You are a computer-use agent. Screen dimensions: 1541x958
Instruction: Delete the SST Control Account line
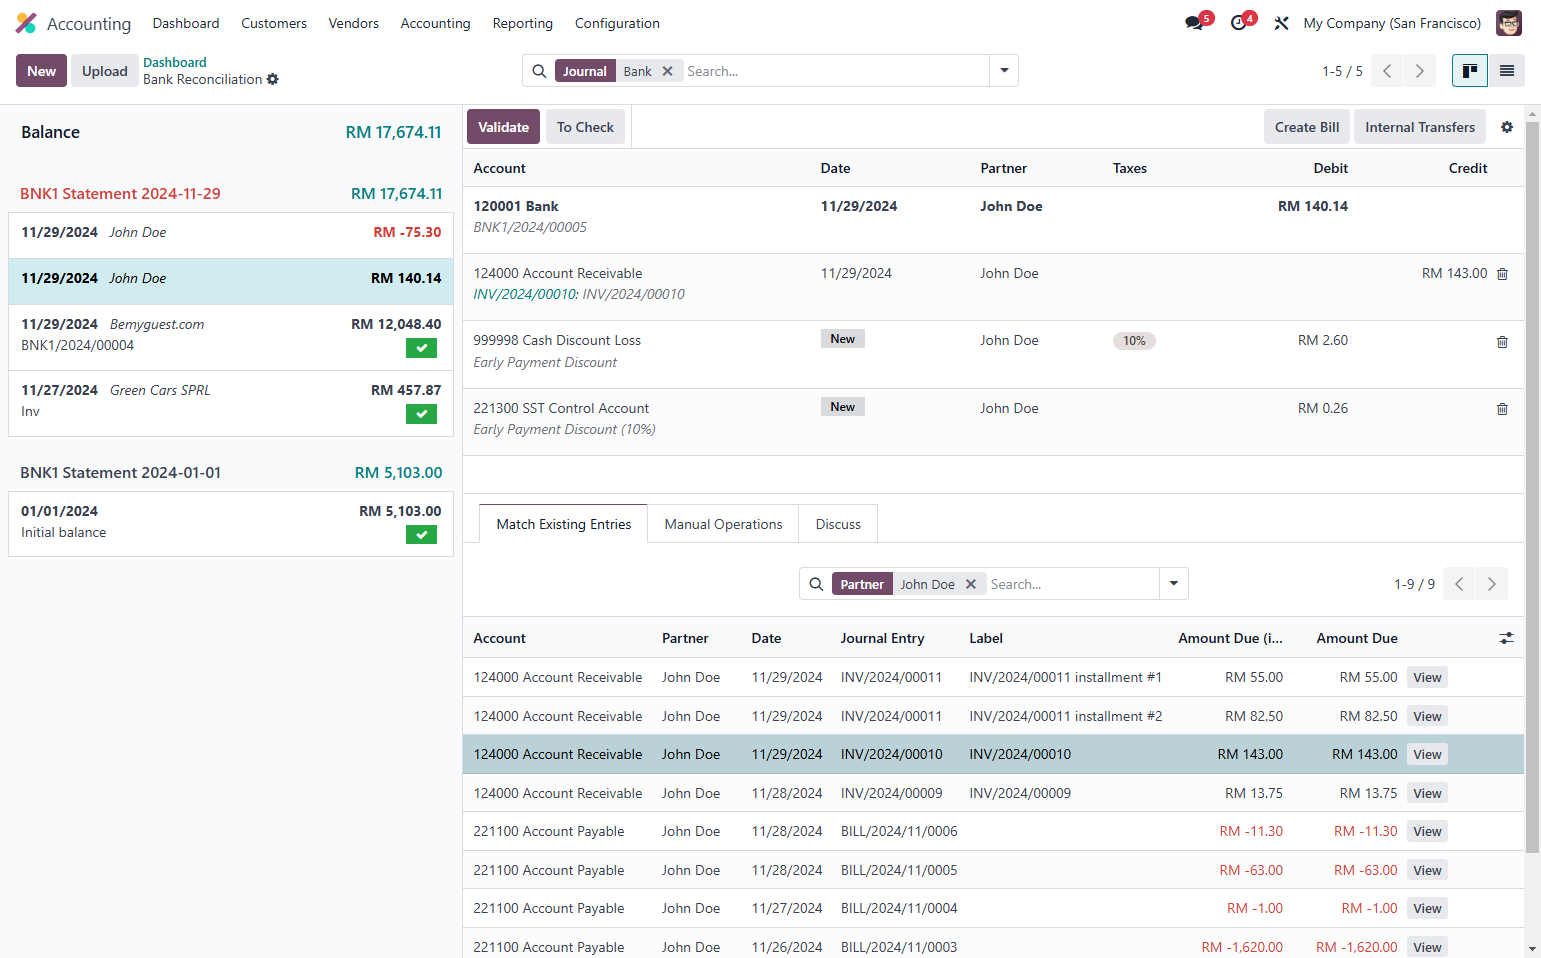coord(1502,409)
